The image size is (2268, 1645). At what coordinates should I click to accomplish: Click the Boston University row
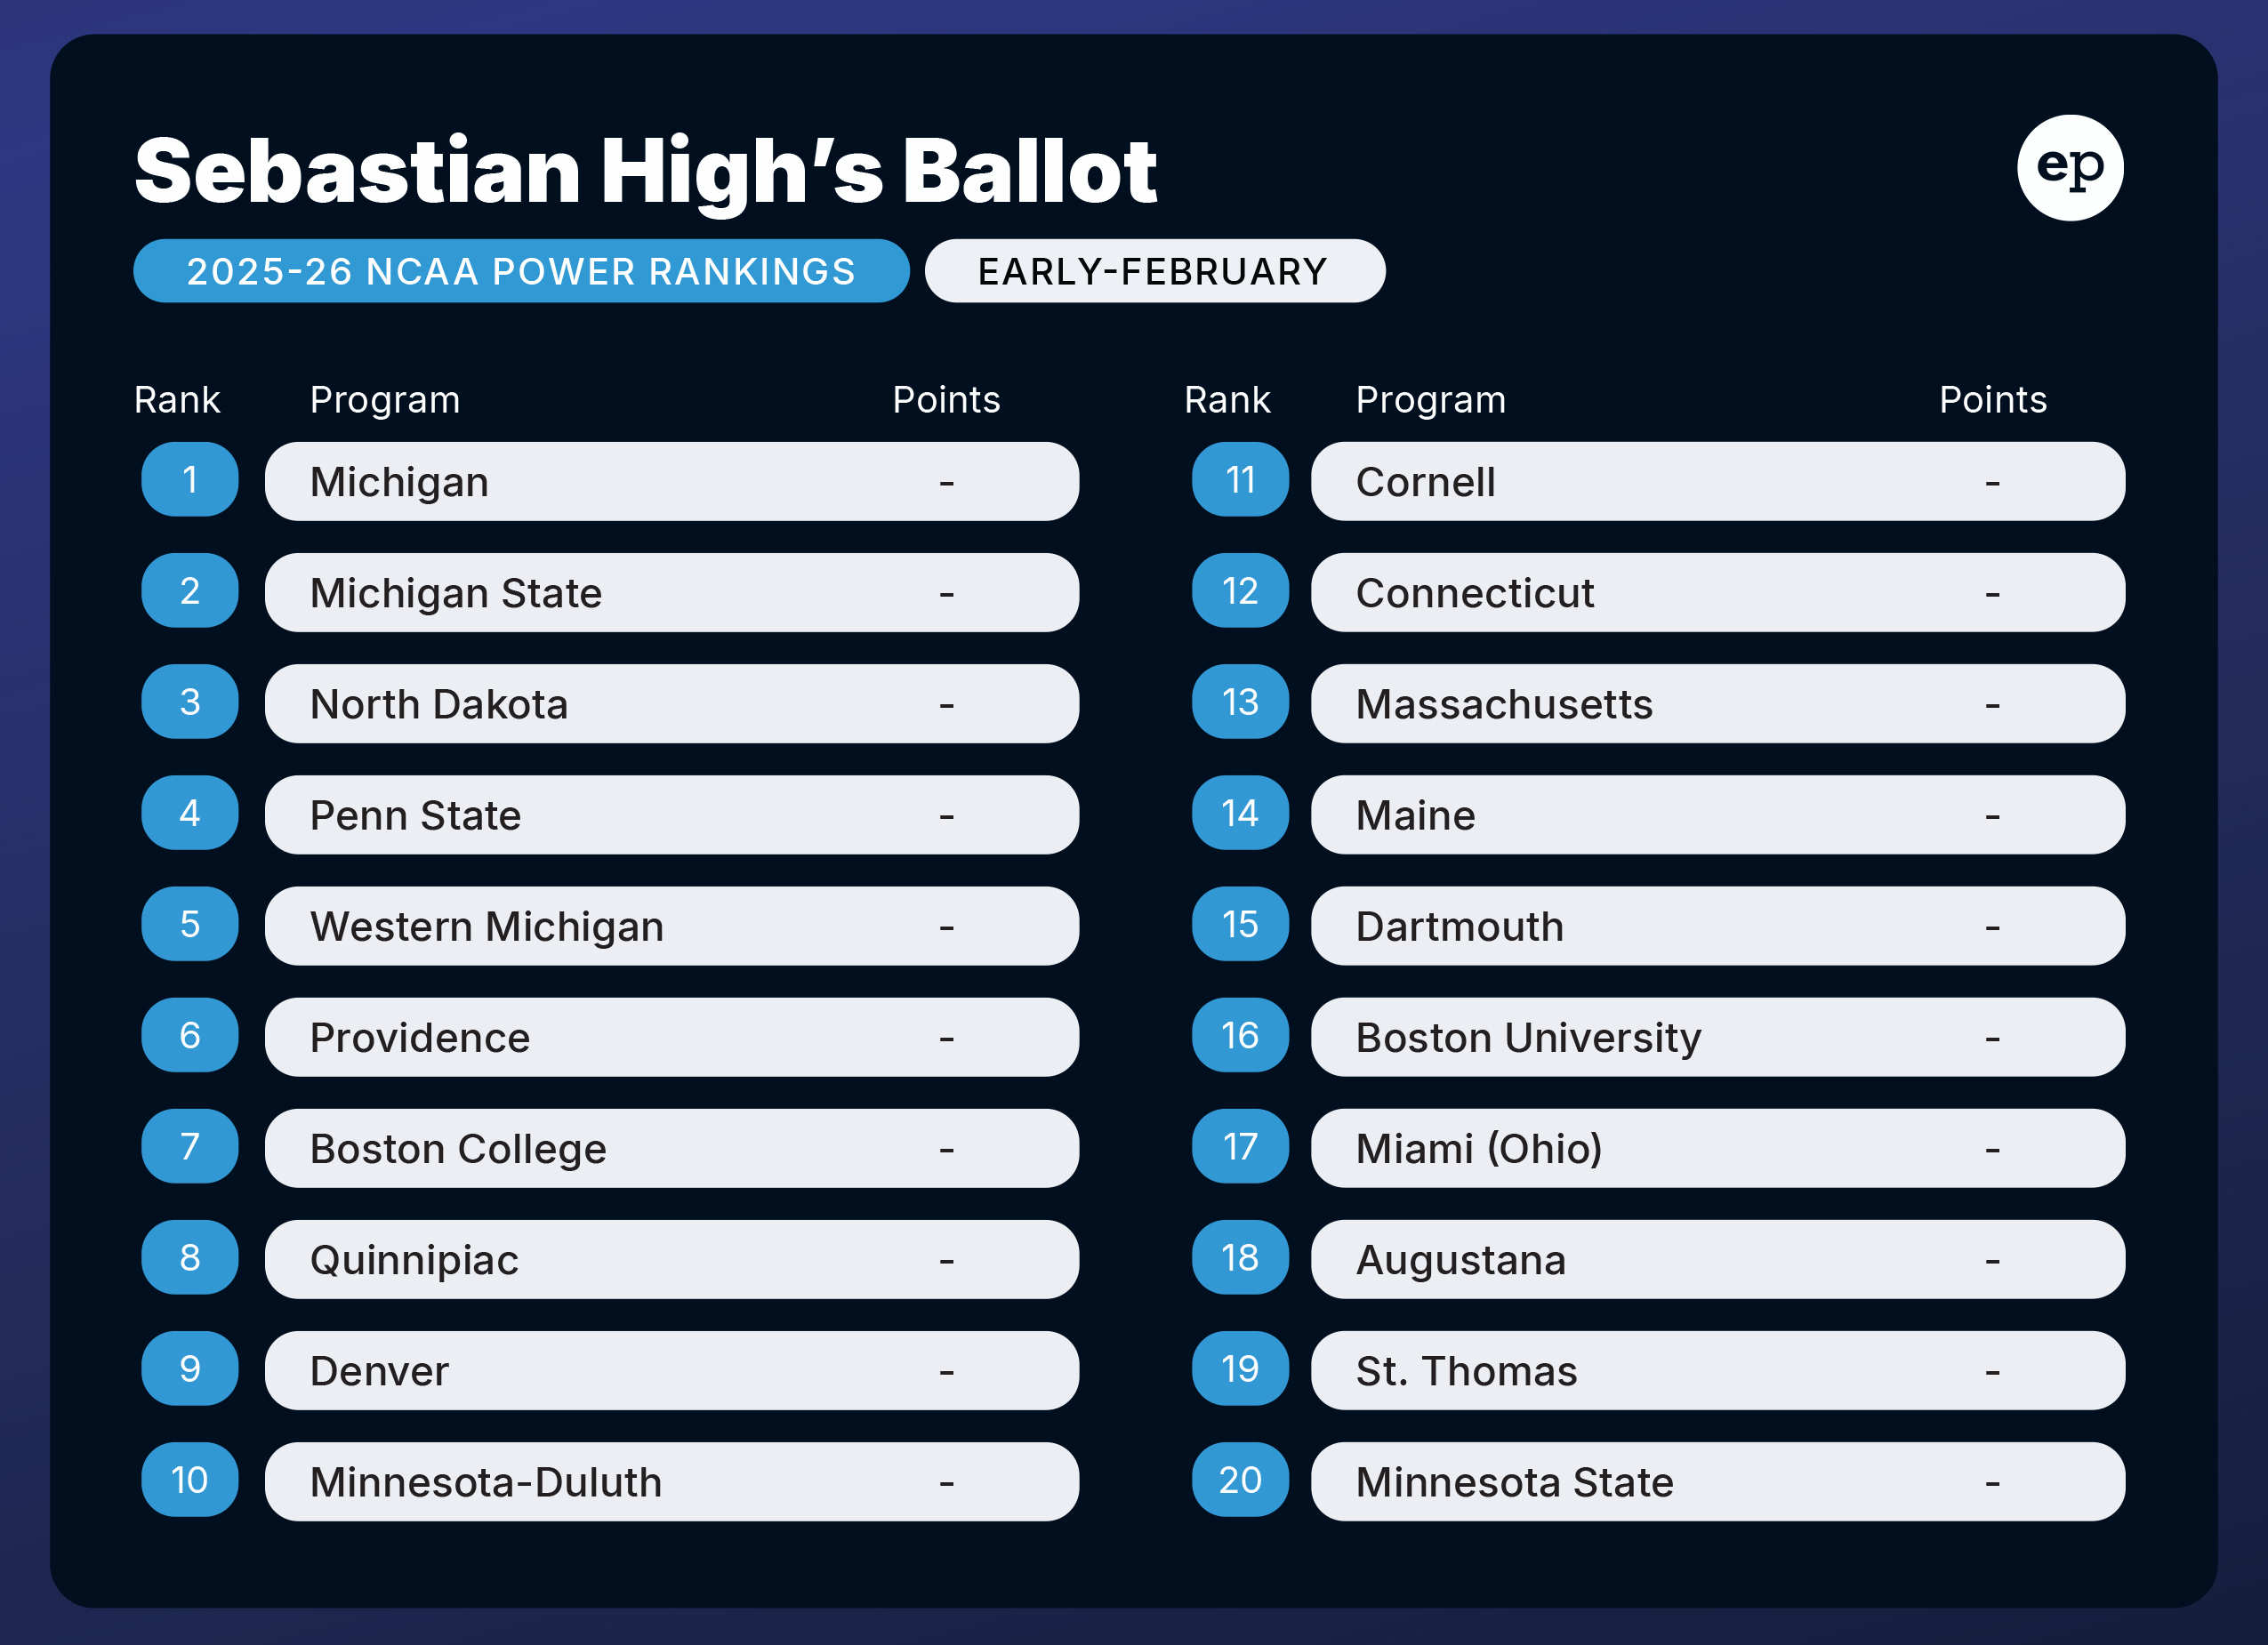point(1717,1037)
